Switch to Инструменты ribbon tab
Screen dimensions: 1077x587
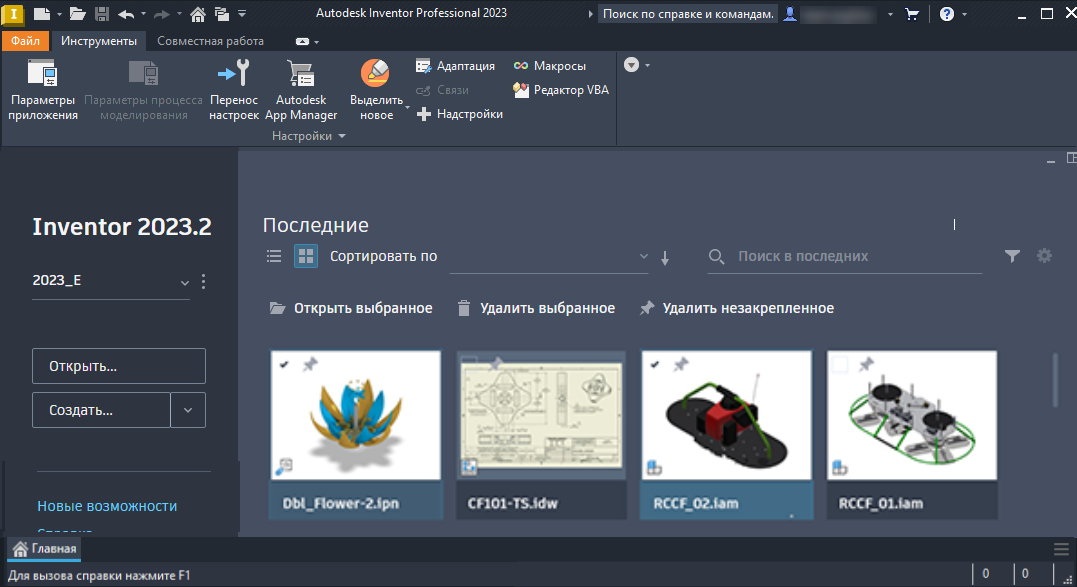99,41
